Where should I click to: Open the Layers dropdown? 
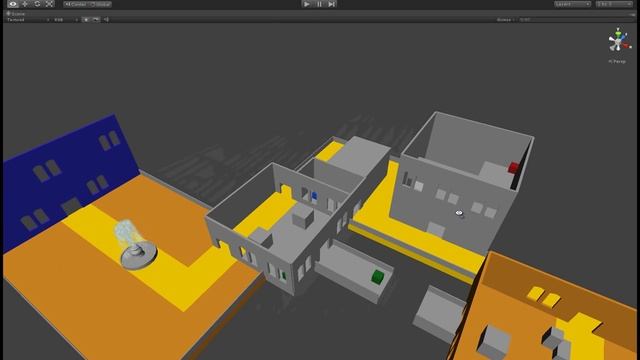(572, 4)
